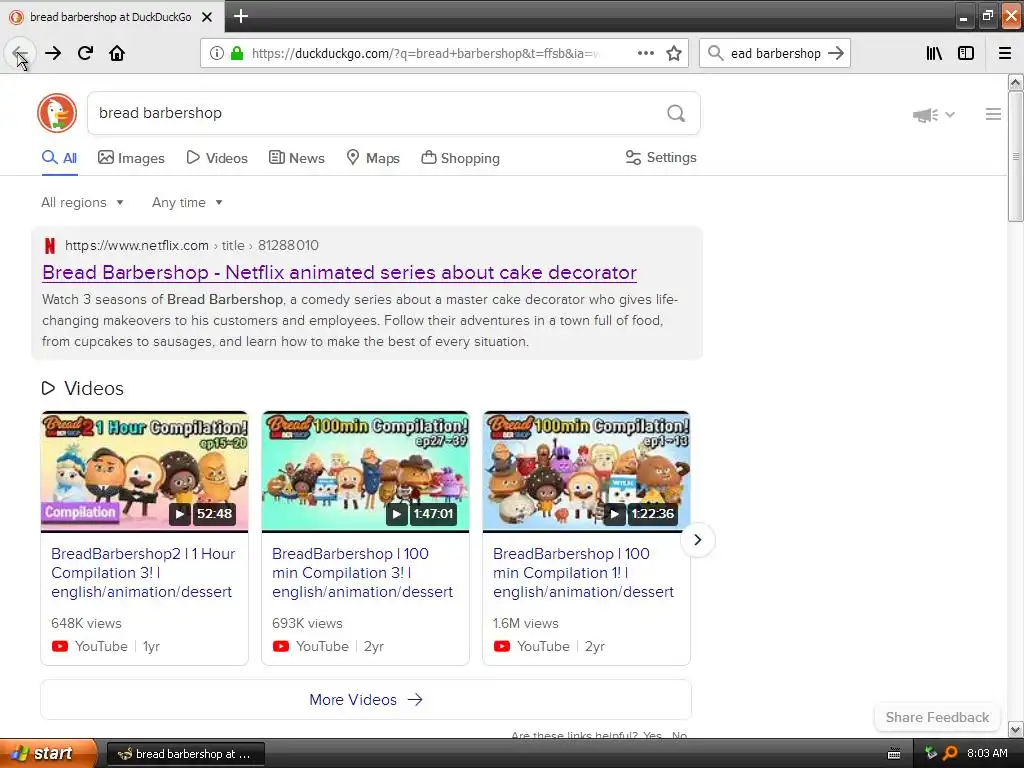Screen dimensions: 1024x768
Task: Play the 52:48 1 Hour Compilation thumbnail
Action: tap(144, 471)
